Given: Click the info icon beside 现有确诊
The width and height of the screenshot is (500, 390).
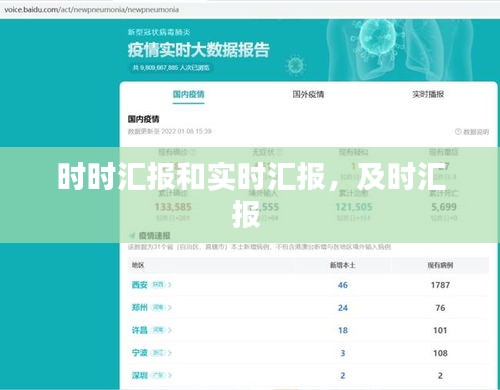Looking at the screenshot, I should (193, 152).
